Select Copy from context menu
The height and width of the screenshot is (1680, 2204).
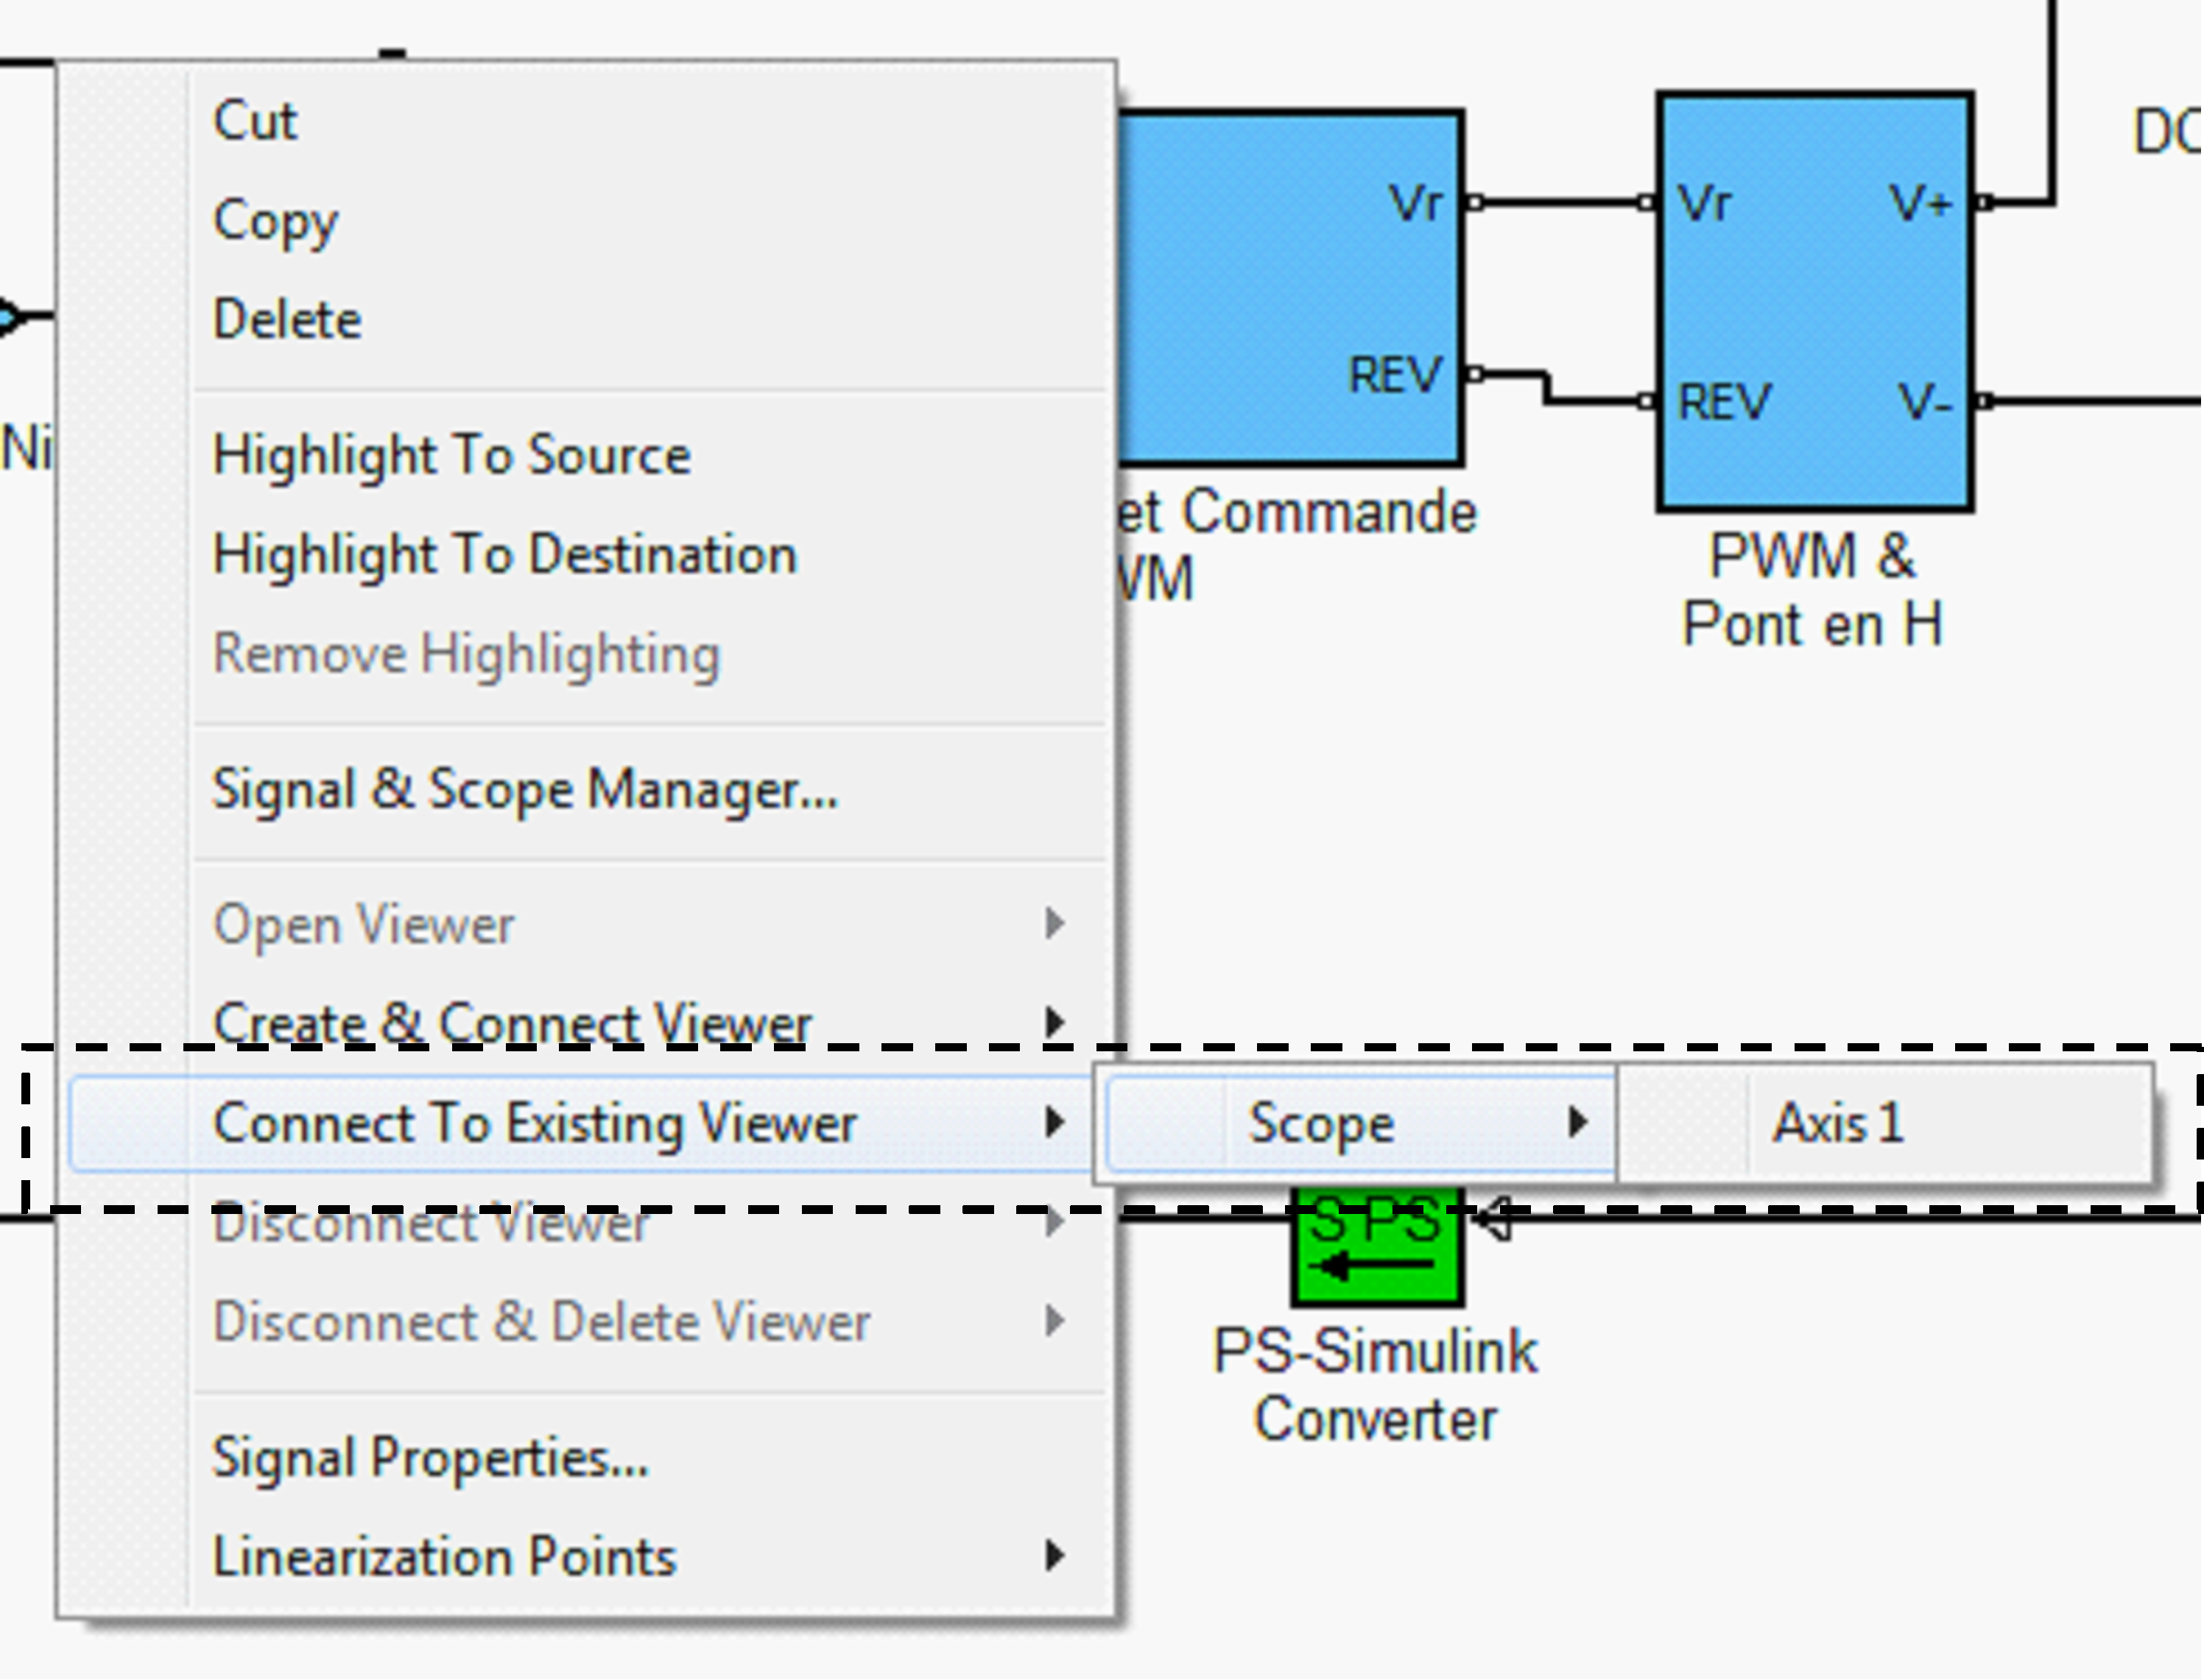tap(275, 221)
